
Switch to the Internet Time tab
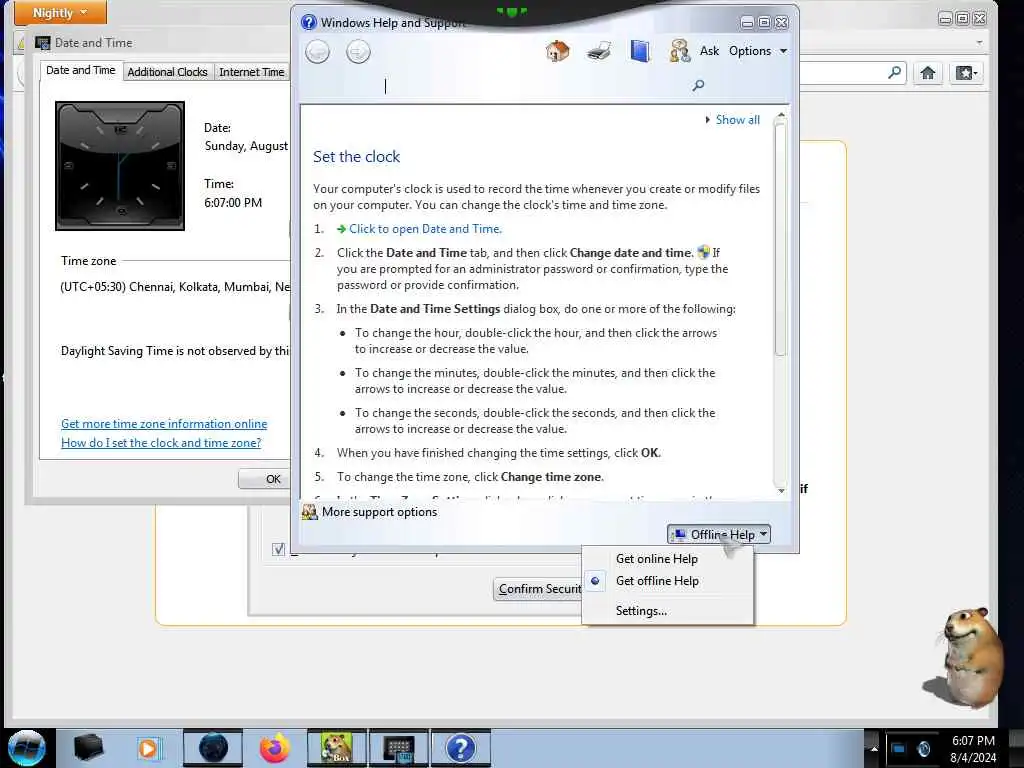pyautogui.click(x=251, y=72)
